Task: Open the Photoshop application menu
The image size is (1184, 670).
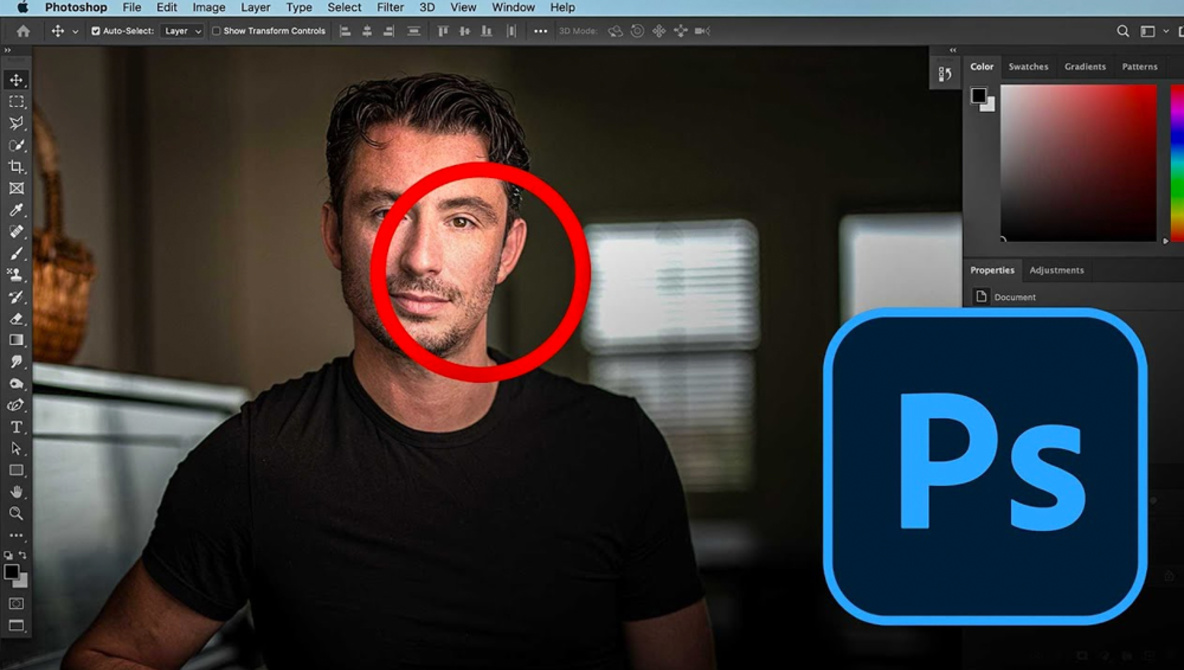Action: 76,8
